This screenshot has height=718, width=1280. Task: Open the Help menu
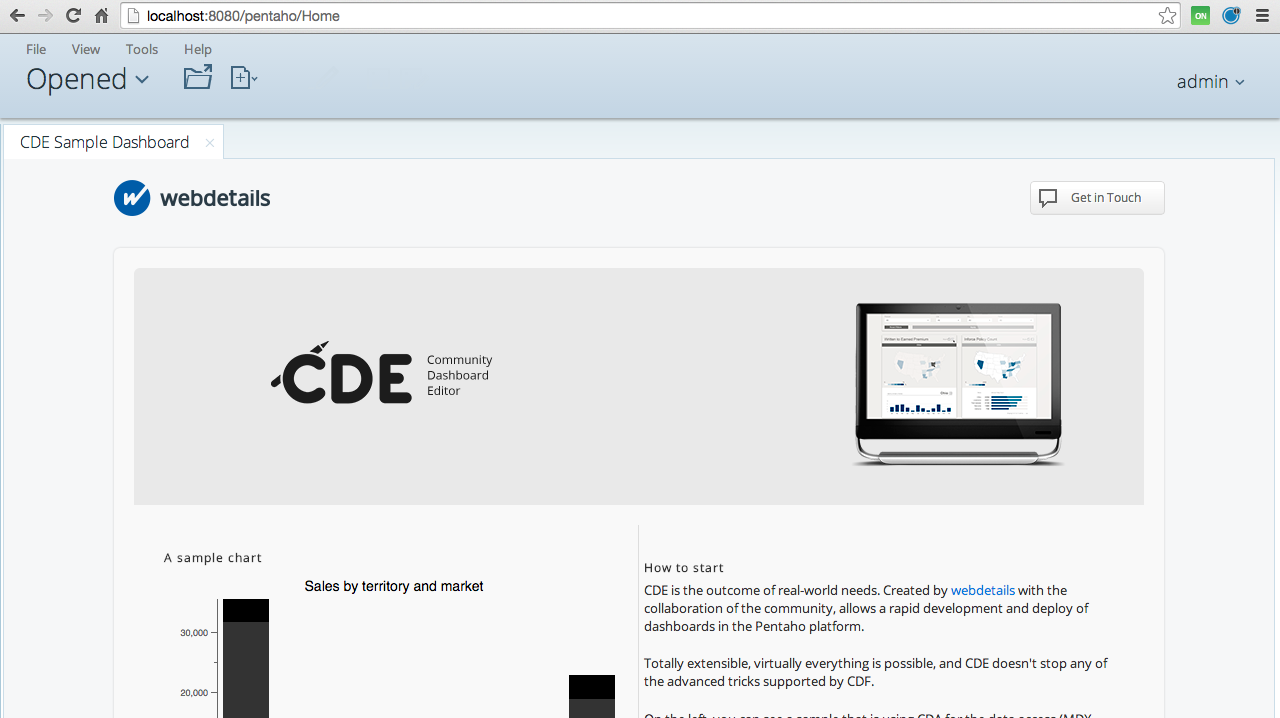click(x=198, y=49)
